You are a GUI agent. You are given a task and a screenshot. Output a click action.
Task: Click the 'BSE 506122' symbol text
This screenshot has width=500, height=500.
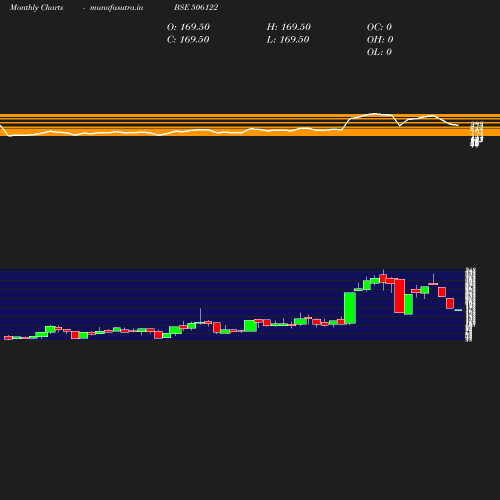coord(196,7)
